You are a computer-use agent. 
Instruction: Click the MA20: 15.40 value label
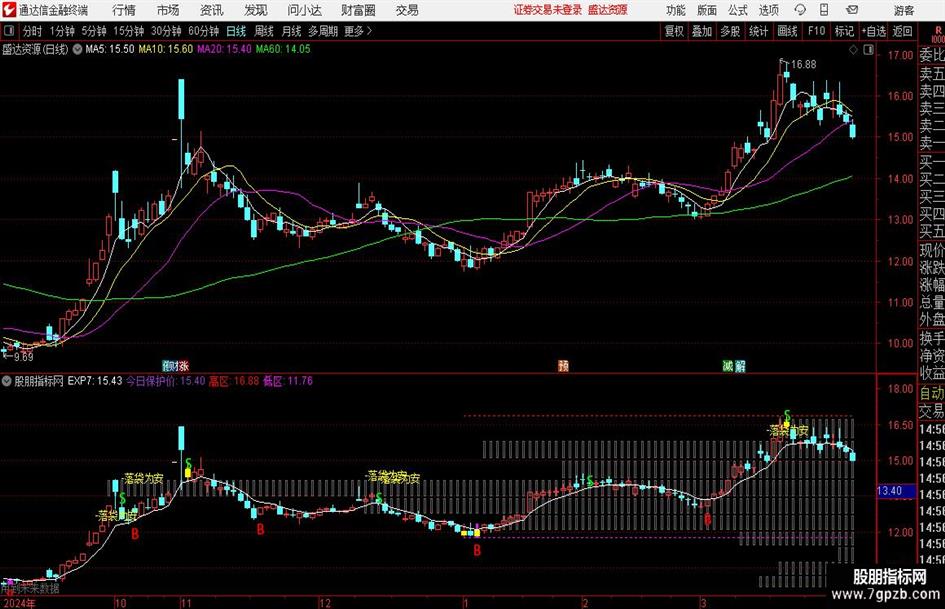pyautogui.click(x=224, y=49)
